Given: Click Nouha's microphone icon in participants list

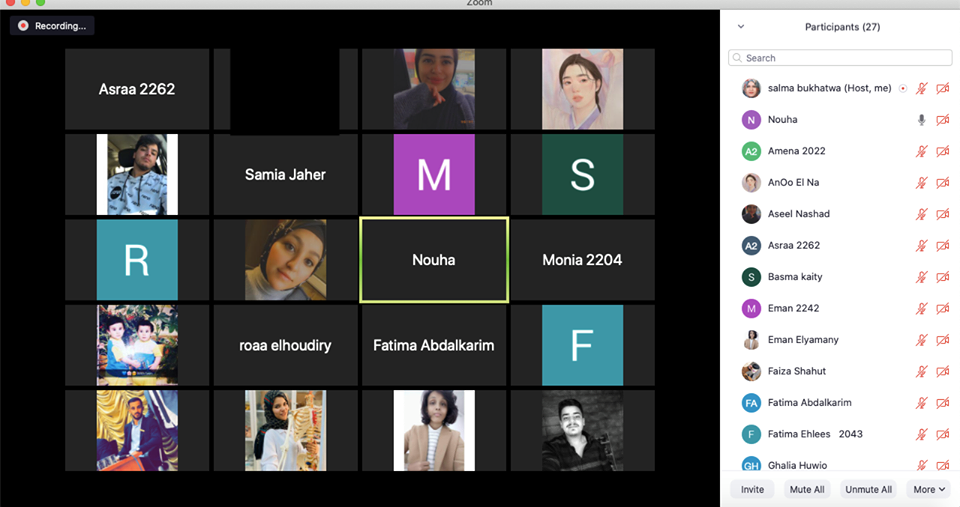Looking at the screenshot, I should (x=922, y=120).
